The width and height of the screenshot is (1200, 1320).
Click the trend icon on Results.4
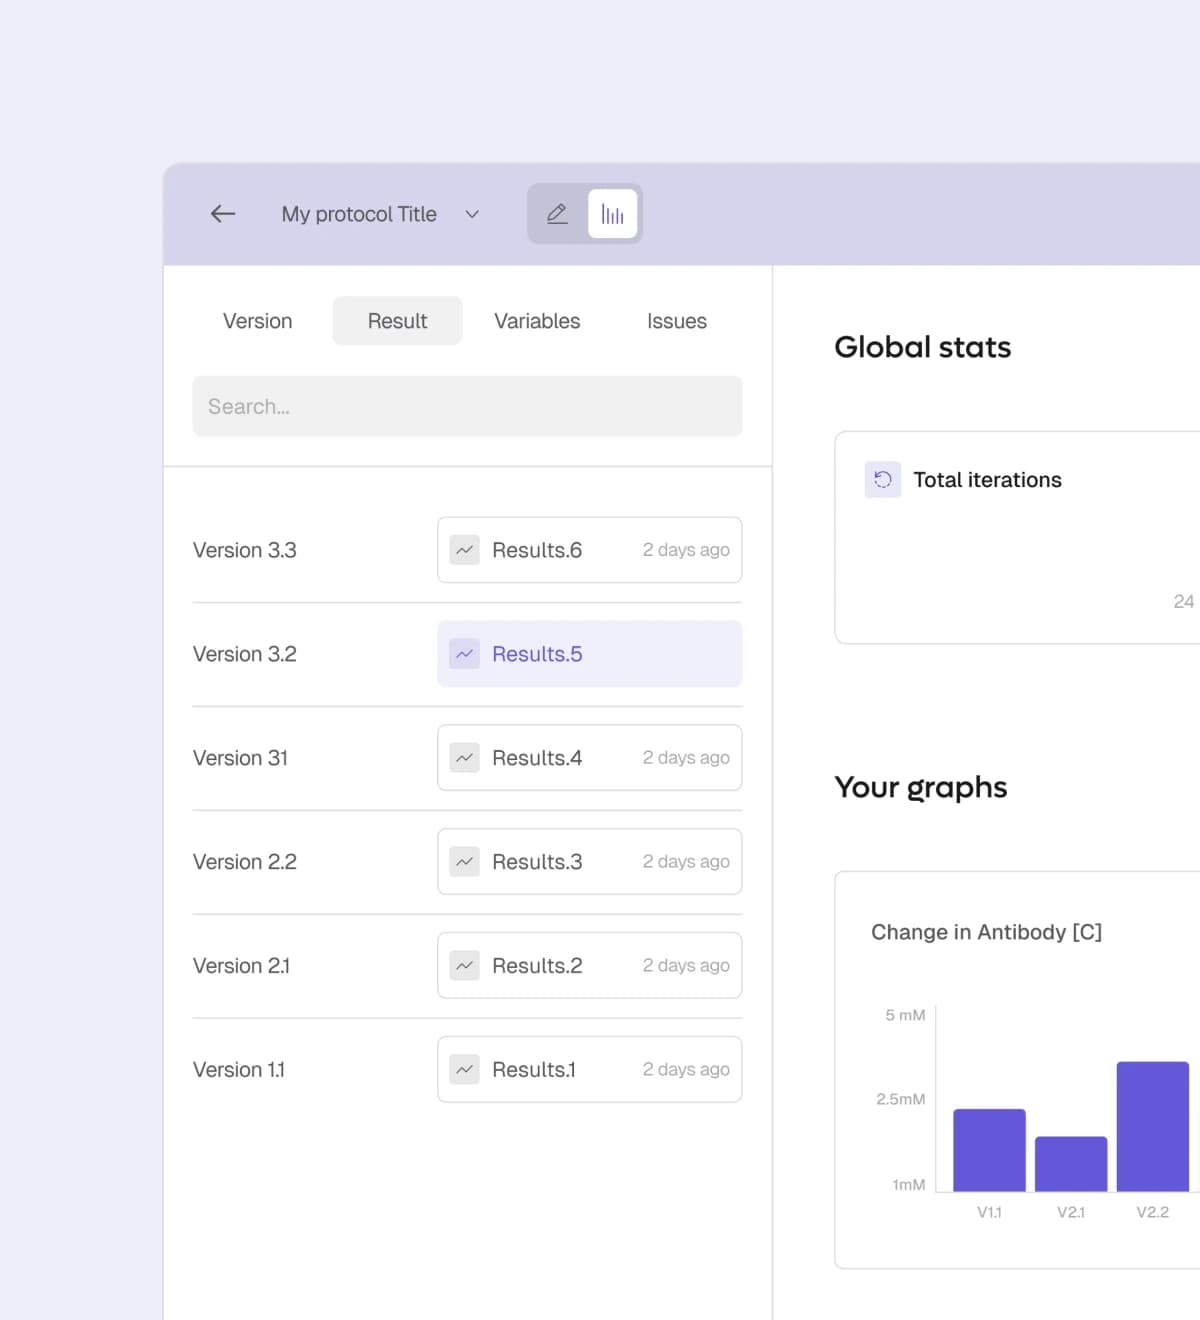click(464, 758)
